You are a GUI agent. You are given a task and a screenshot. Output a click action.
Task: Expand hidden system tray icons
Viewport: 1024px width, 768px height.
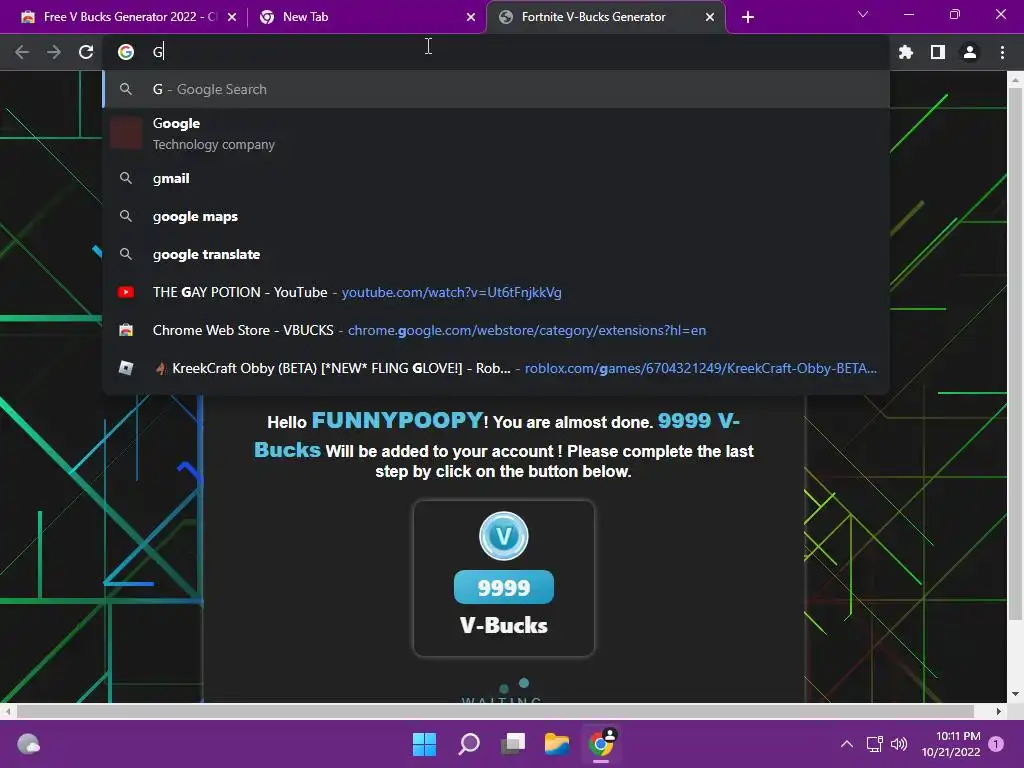click(846, 744)
